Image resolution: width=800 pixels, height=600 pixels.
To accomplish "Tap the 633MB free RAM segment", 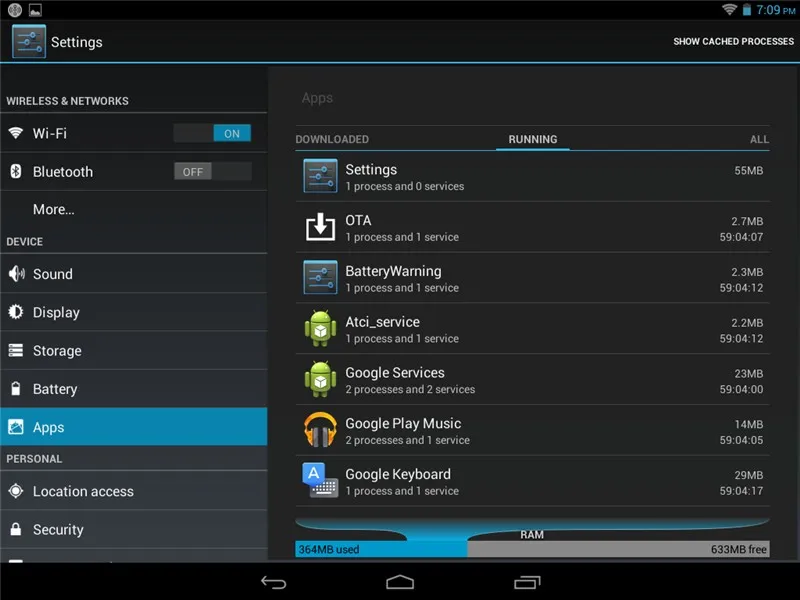I will (618, 549).
